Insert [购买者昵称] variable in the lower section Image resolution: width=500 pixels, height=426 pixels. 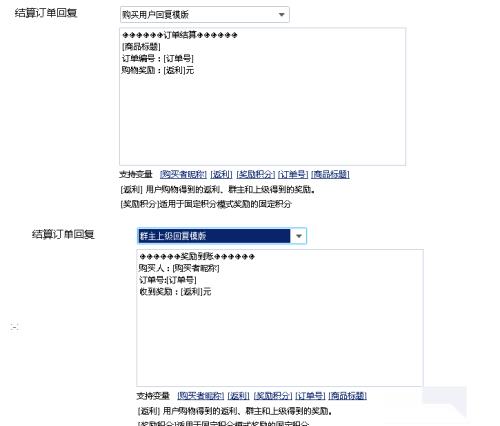click(x=201, y=396)
